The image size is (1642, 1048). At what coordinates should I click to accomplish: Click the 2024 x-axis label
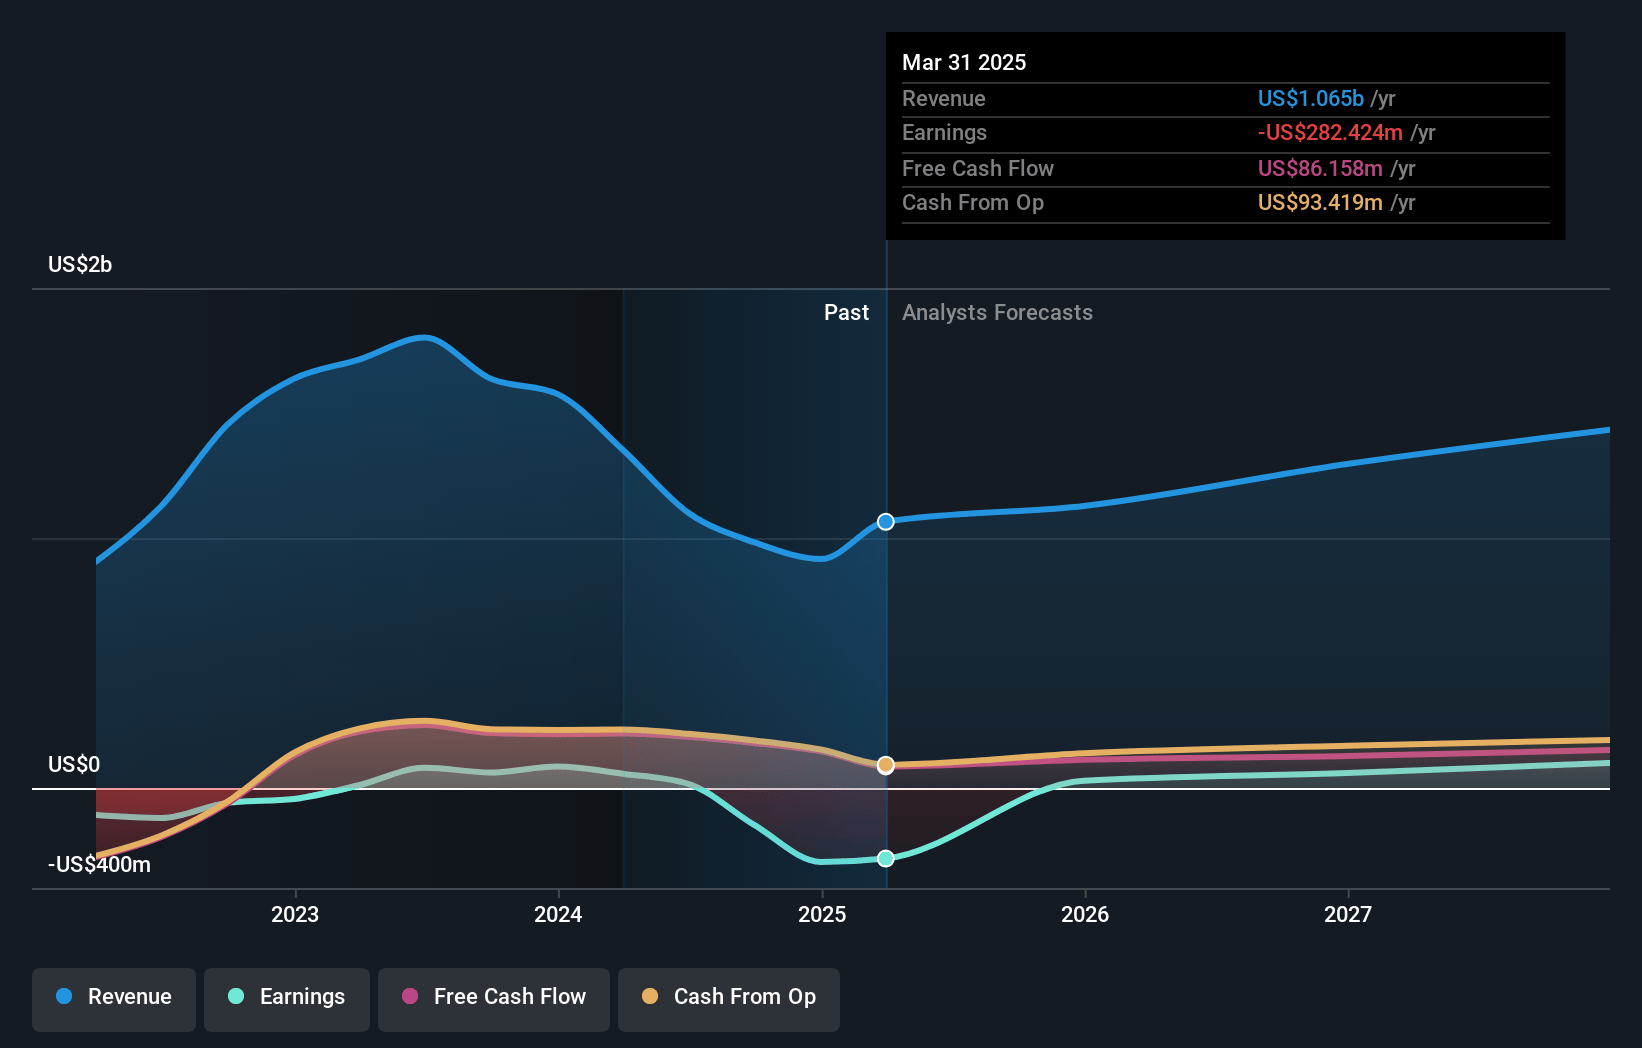click(x=558, y=914)
